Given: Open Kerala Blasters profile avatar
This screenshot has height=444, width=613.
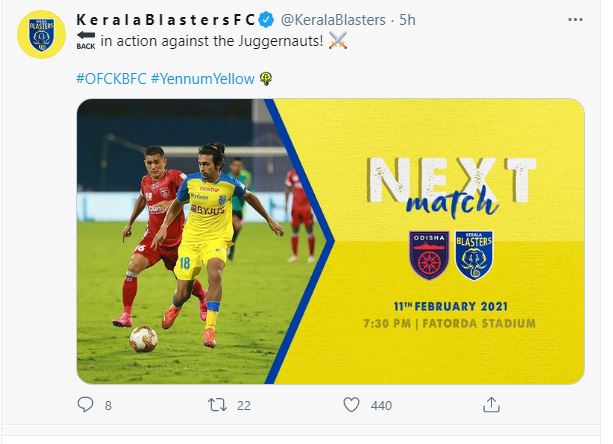Looking at the screenshot, I should tap(41, 35).
